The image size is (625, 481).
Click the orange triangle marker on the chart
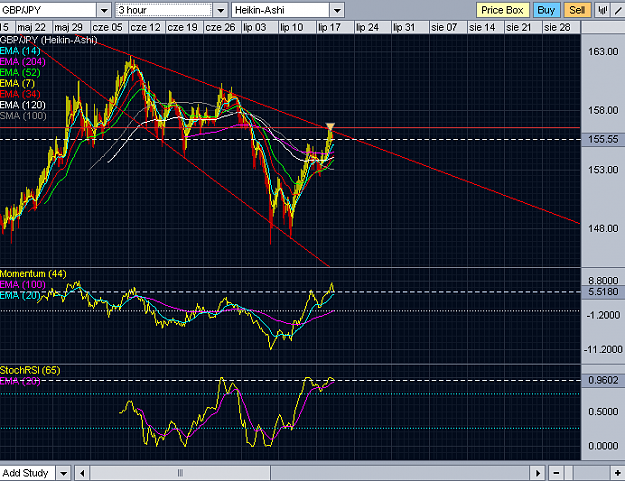point(330,127)
